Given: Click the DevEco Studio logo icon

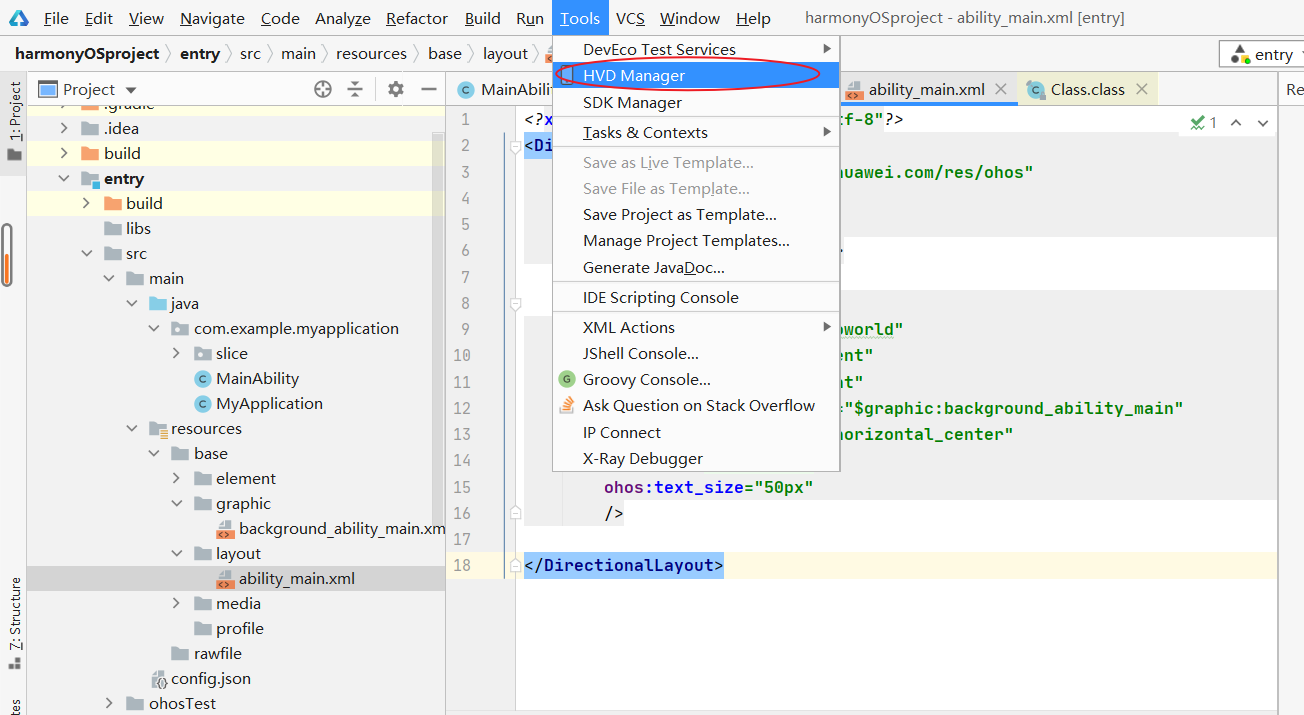Looking at the screenshot, I should 19,18.
